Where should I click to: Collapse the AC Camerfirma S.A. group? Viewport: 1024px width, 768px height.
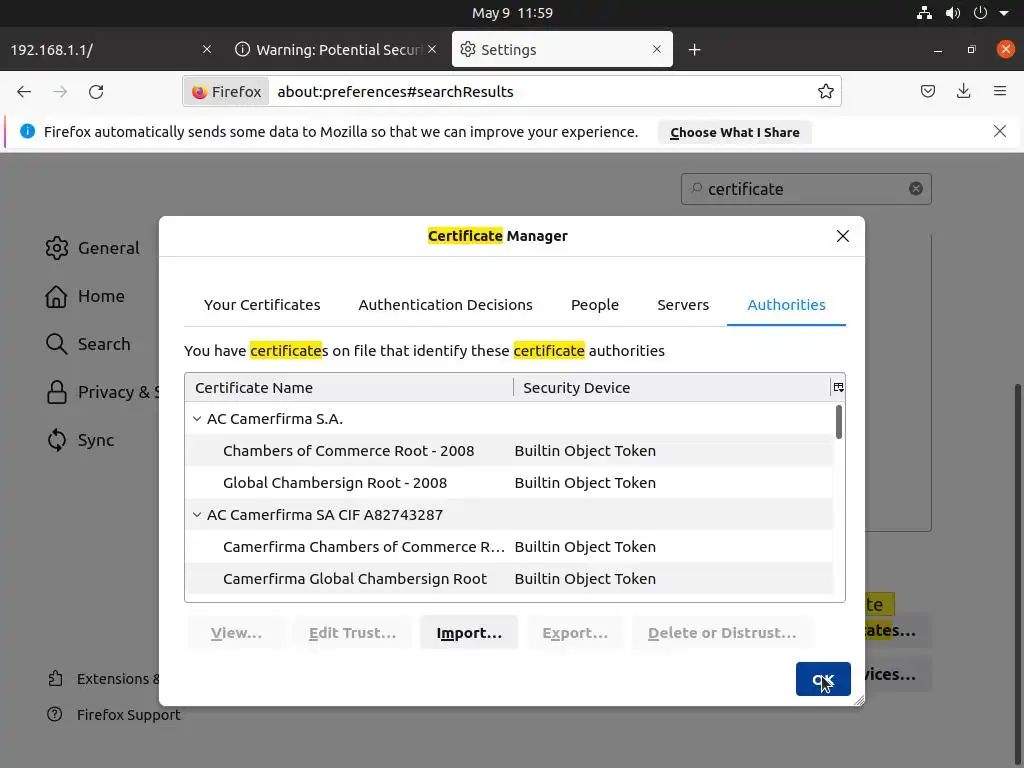pyautogui.click(x=197, y=419)
